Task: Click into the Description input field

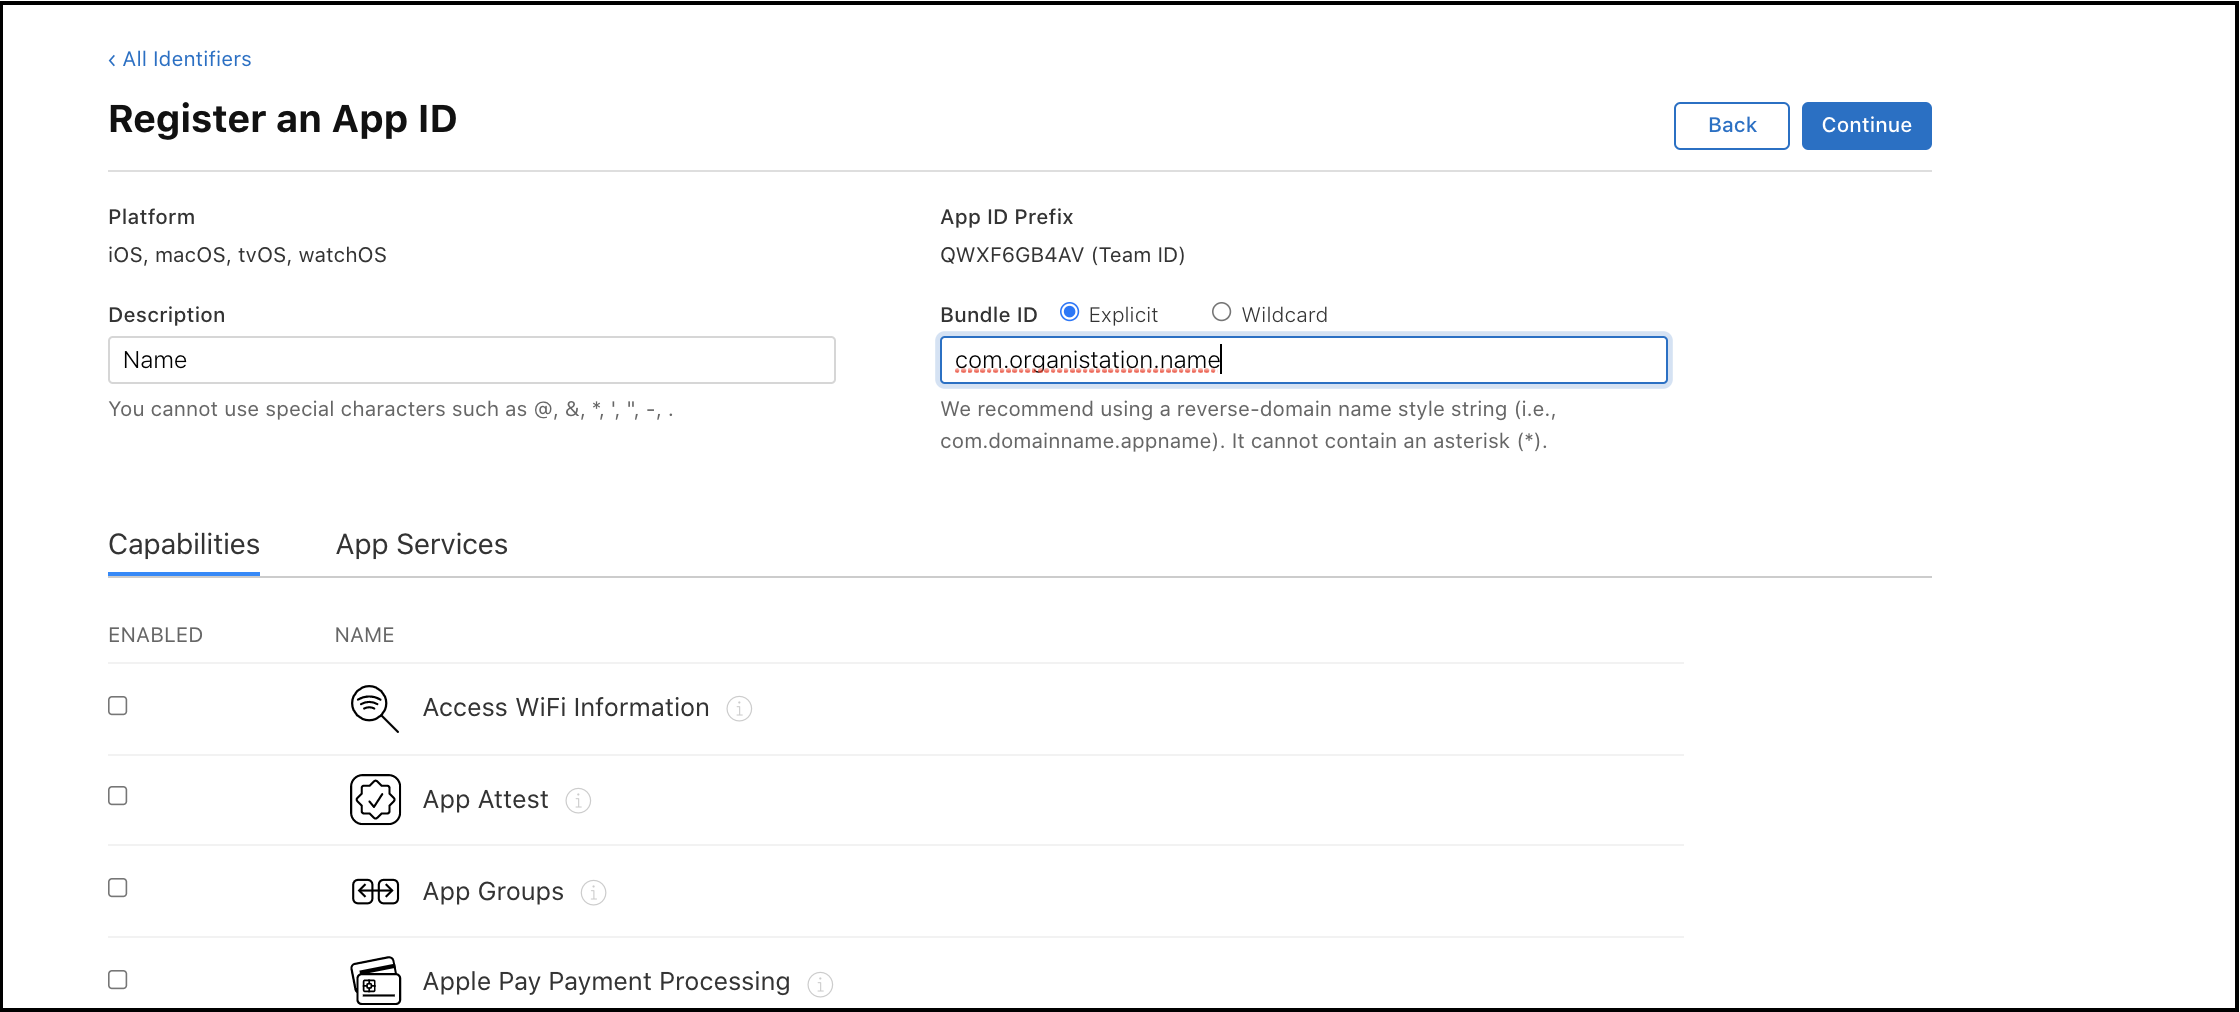Action: (x=471, y=360)
